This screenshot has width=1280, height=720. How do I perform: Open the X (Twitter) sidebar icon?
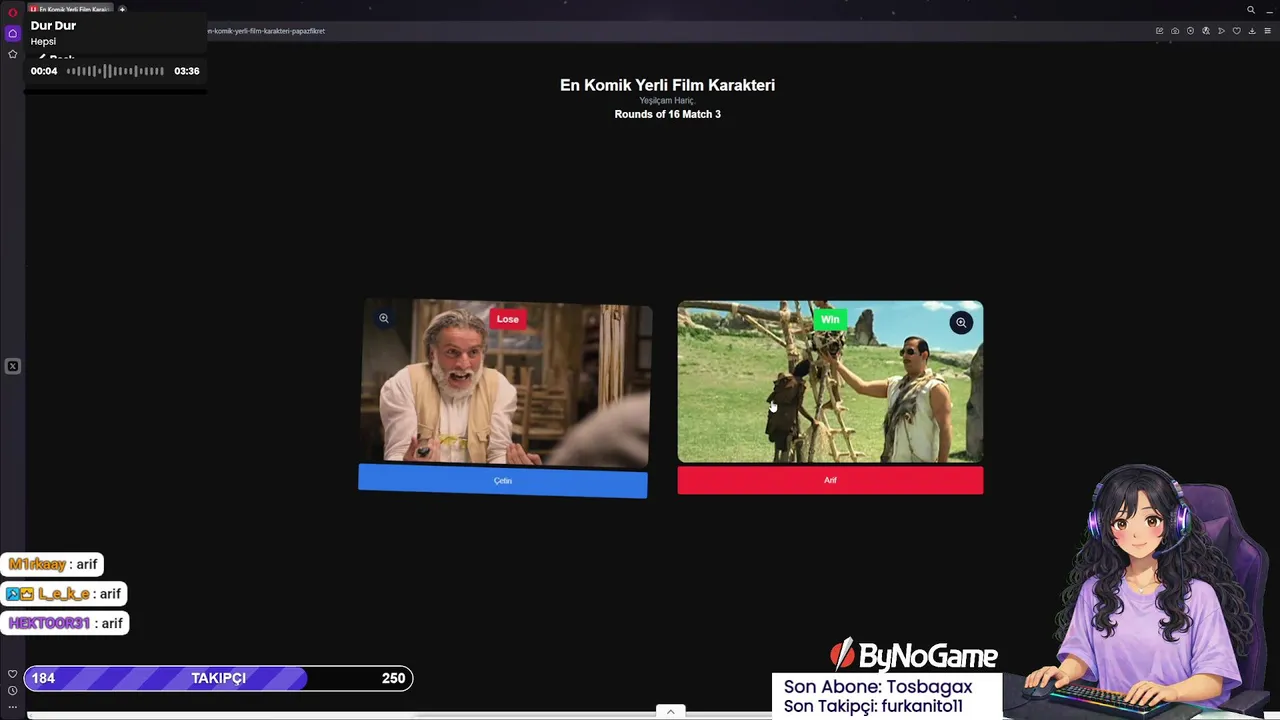12,366
